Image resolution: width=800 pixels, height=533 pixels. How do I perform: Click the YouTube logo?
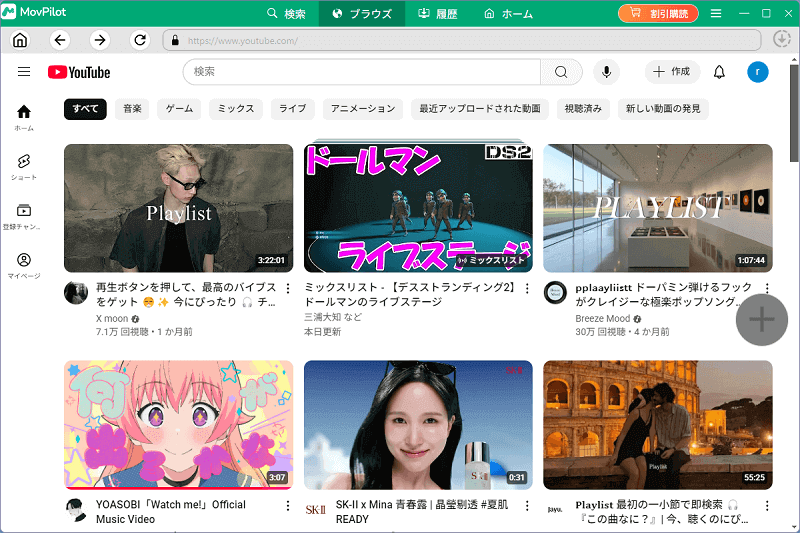tap(79, 72)
